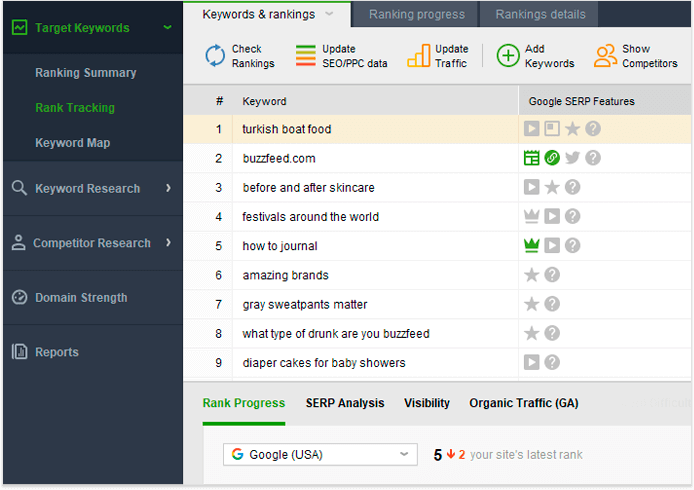The height and width of the screenshot is (490, 694).
Task: Switch to the Ranking progress tab
Action: pyautogui.click(x=416, y=14)
